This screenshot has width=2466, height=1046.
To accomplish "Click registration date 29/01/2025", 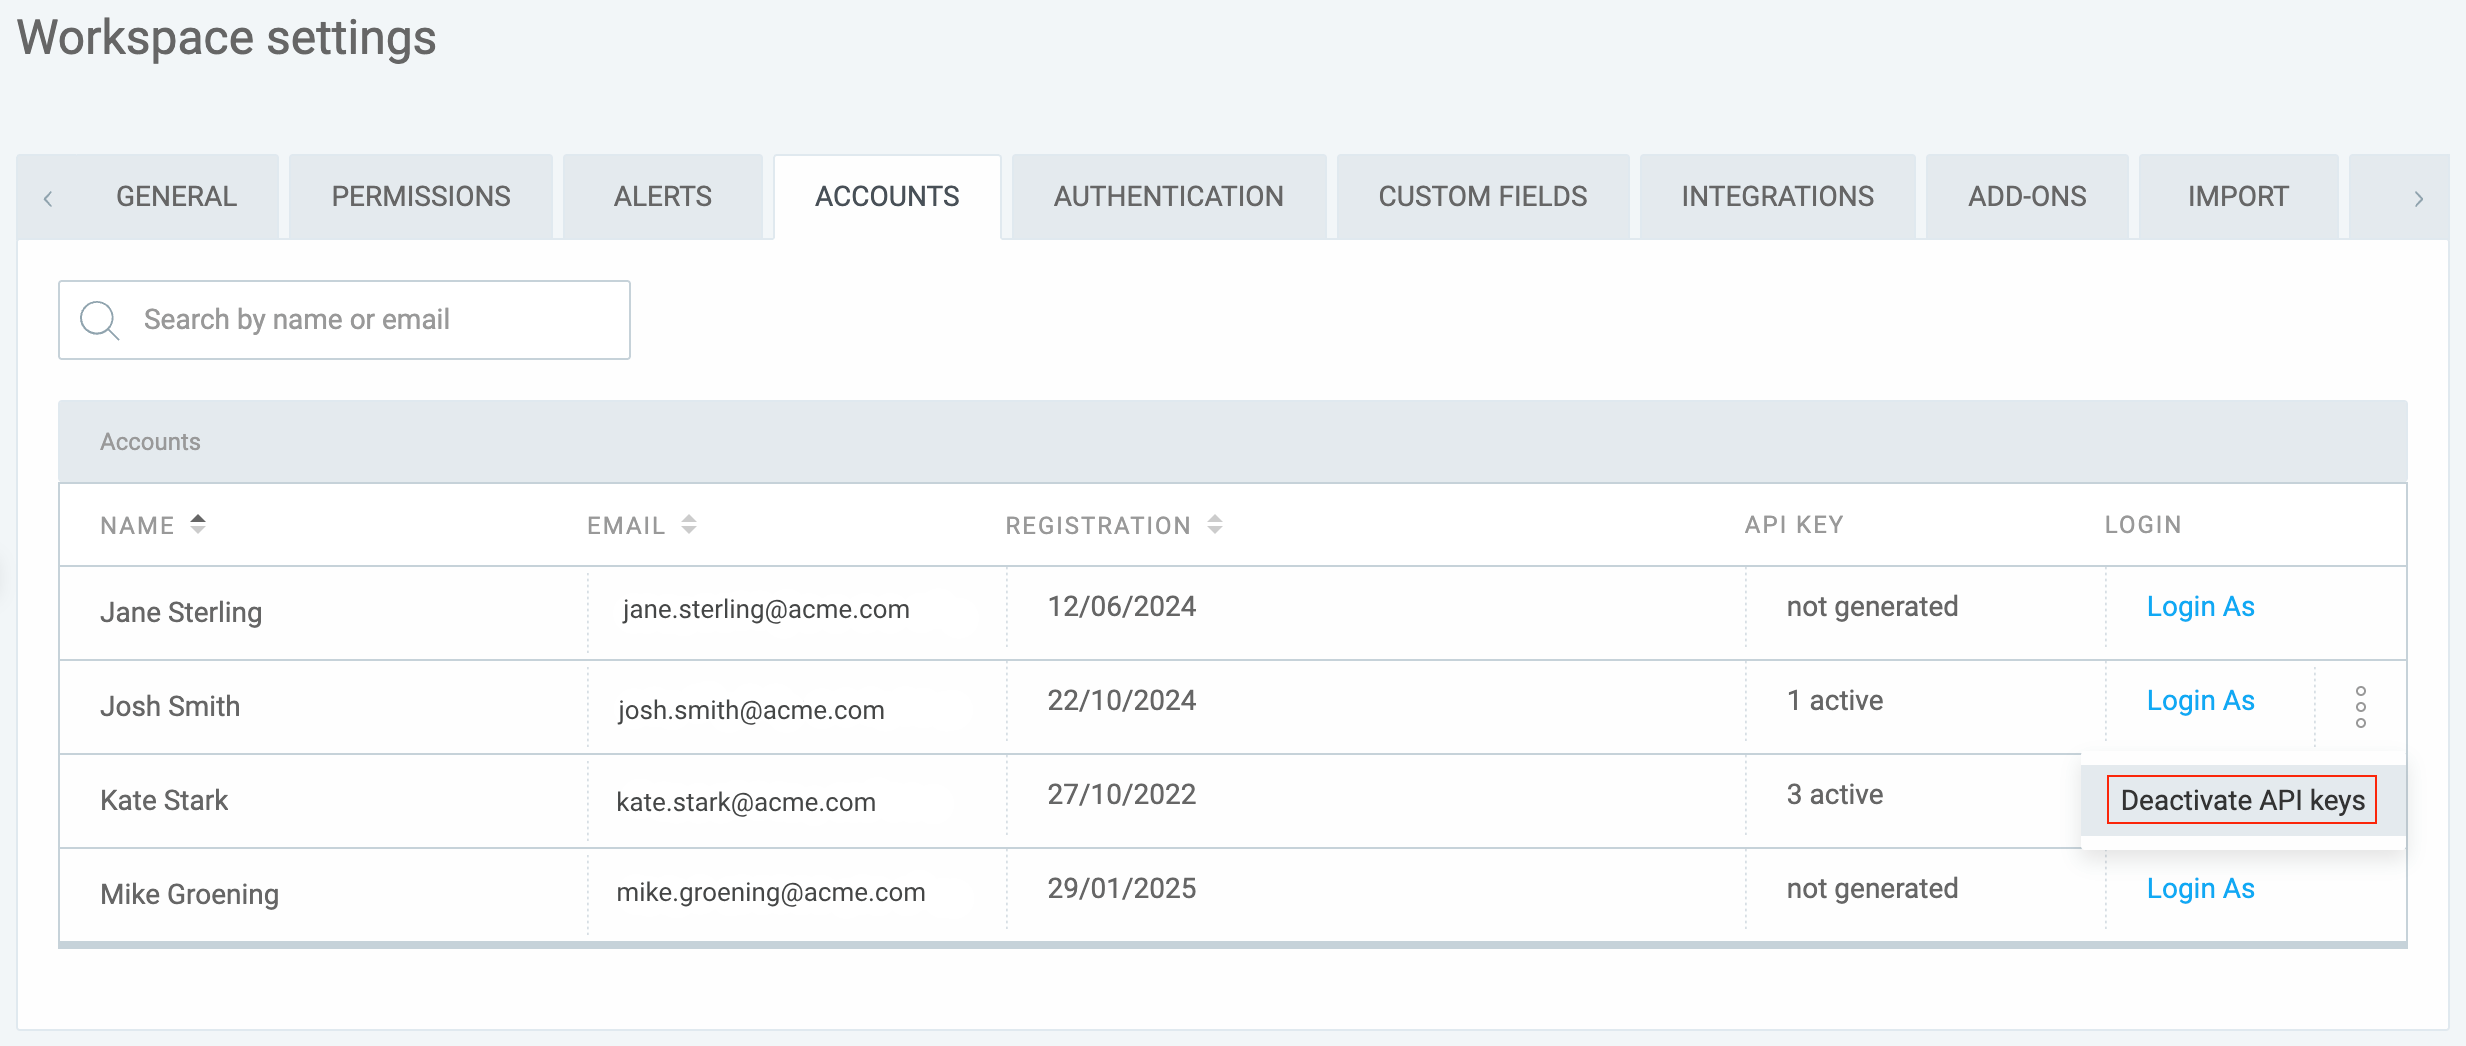I will point(1122,888).
